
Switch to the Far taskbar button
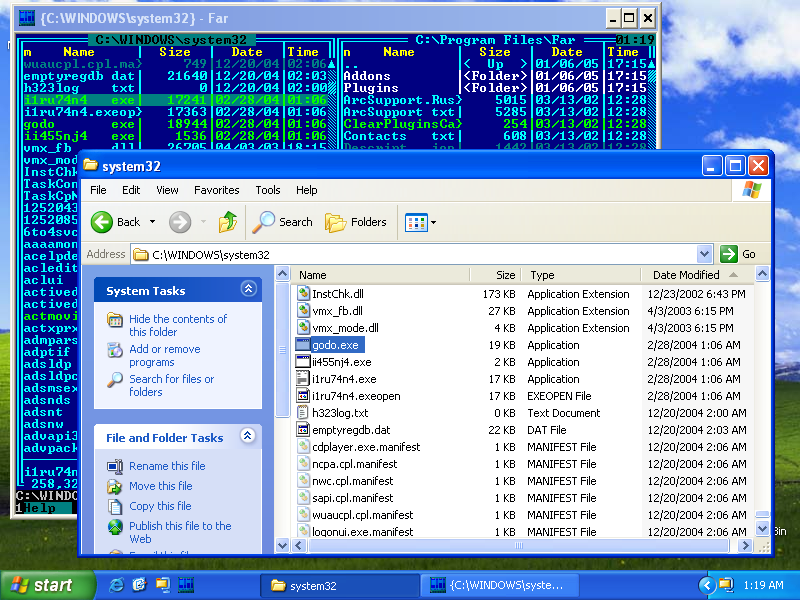(499, 585)
